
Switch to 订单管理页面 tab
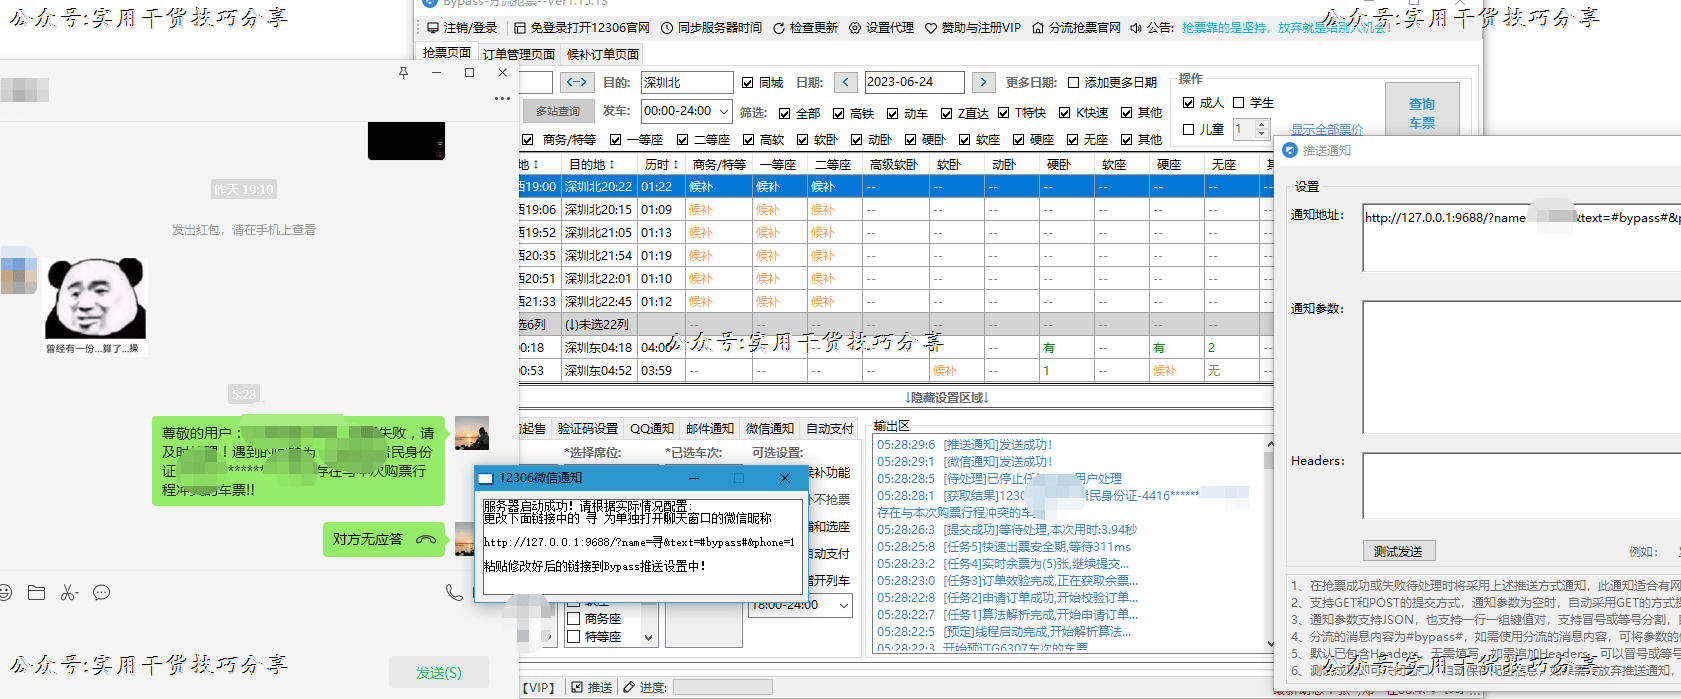coord(519,54)
